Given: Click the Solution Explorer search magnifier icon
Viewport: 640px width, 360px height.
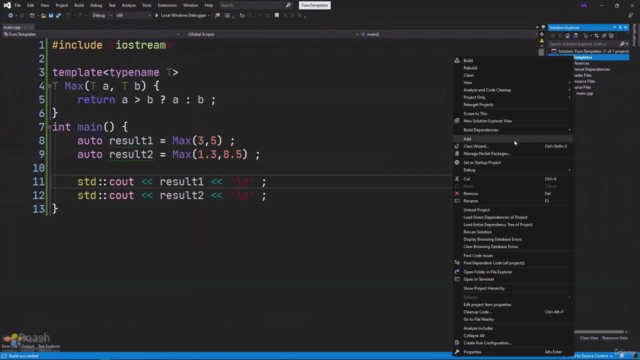Looking at the screenshot, I should point(622,44).
